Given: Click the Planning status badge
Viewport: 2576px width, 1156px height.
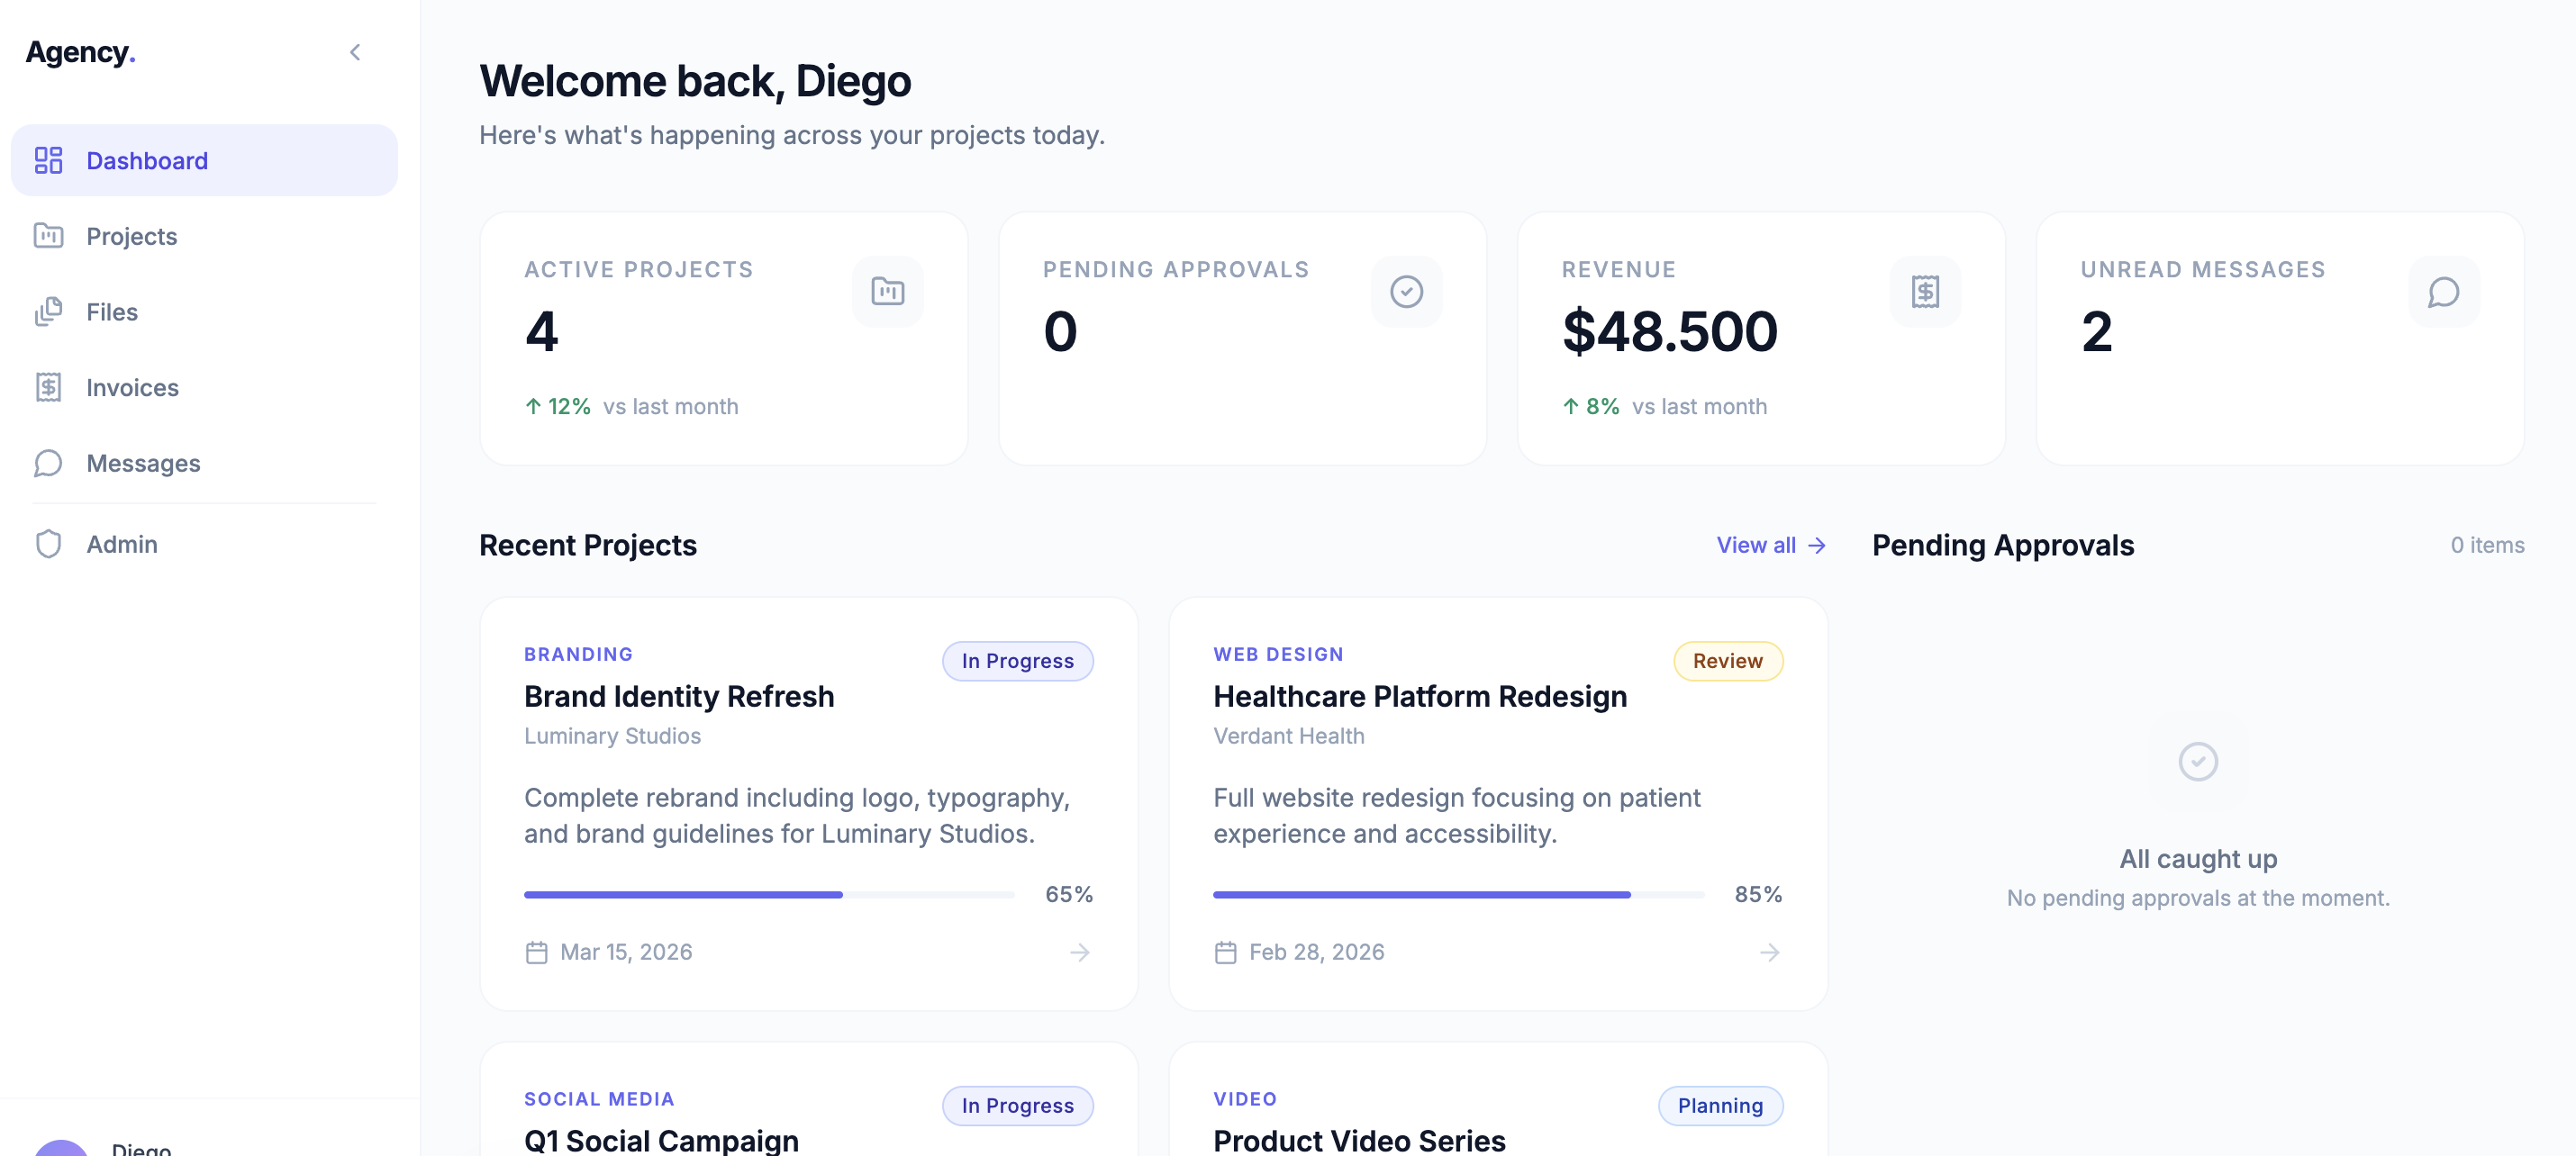Looking at the screenshot, I should [1720, 1105].
